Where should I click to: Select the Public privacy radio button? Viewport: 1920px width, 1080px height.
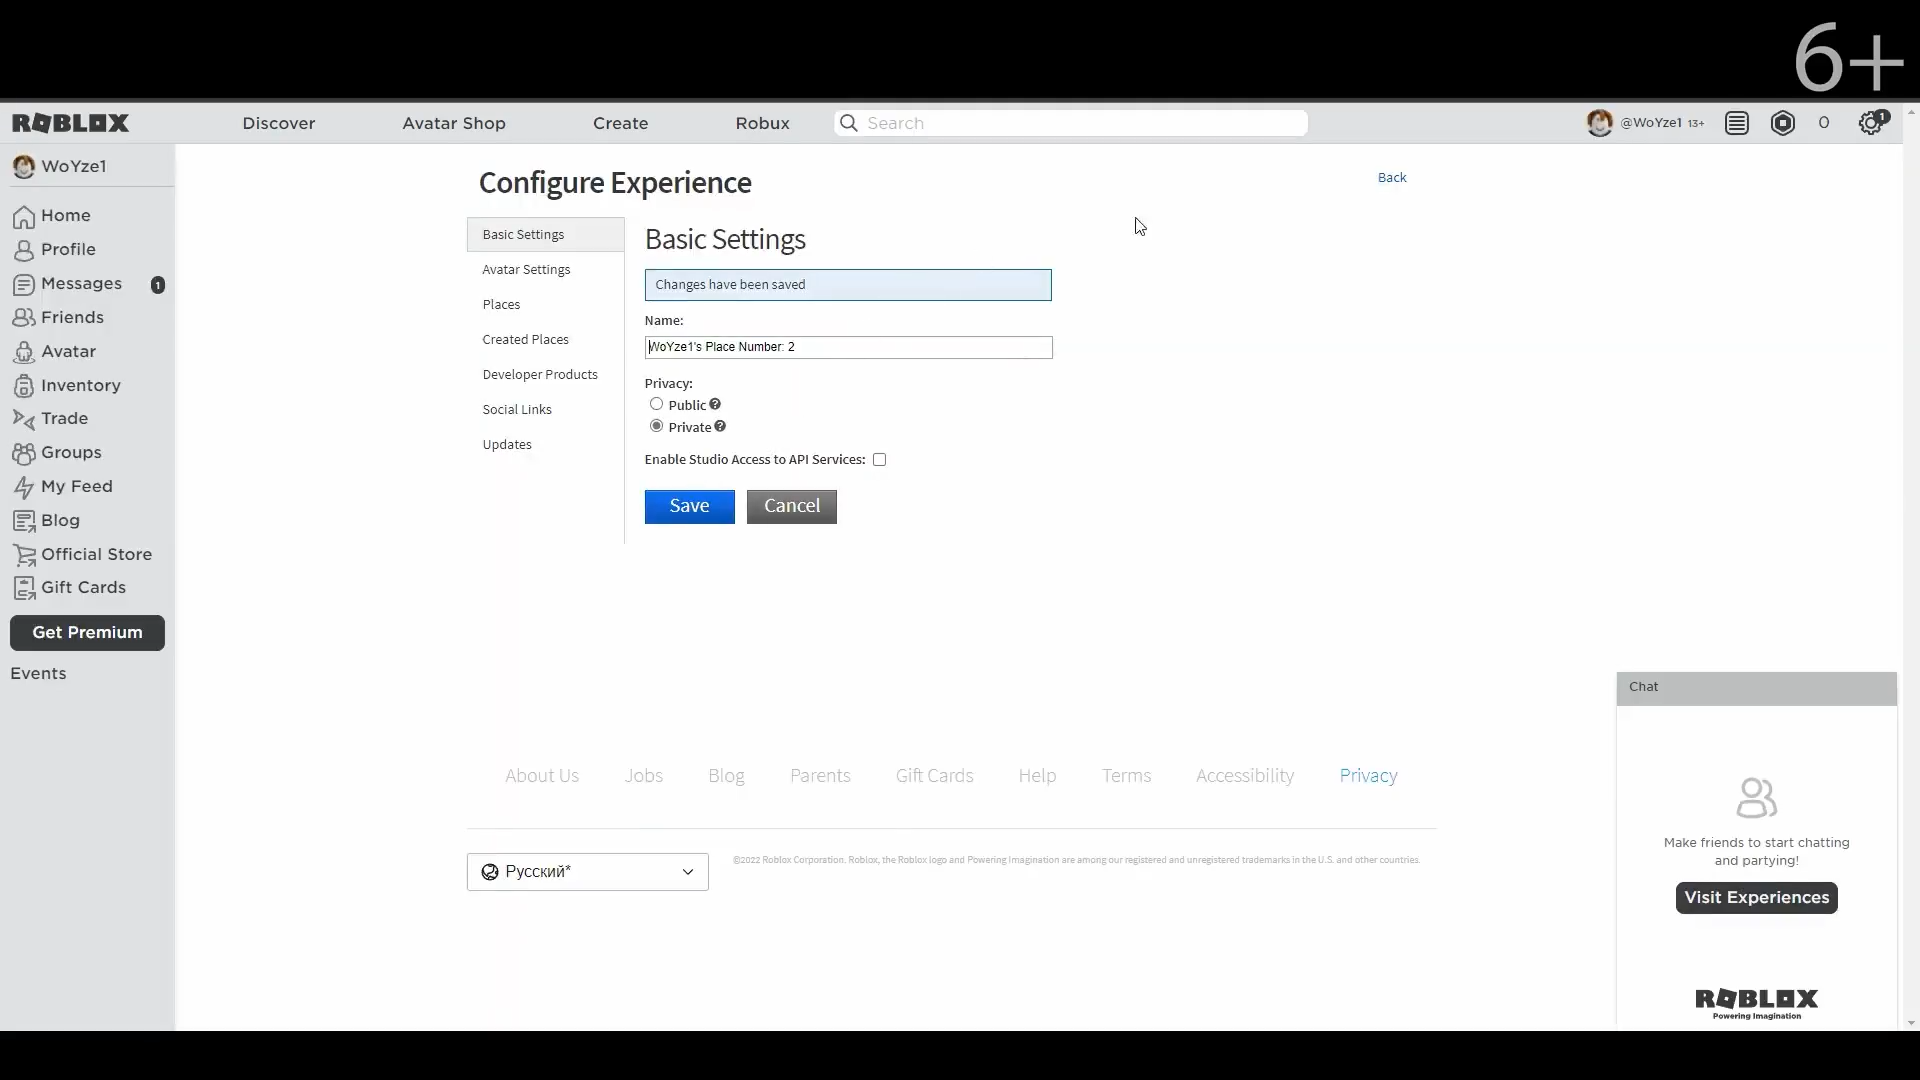pos(656,404)
